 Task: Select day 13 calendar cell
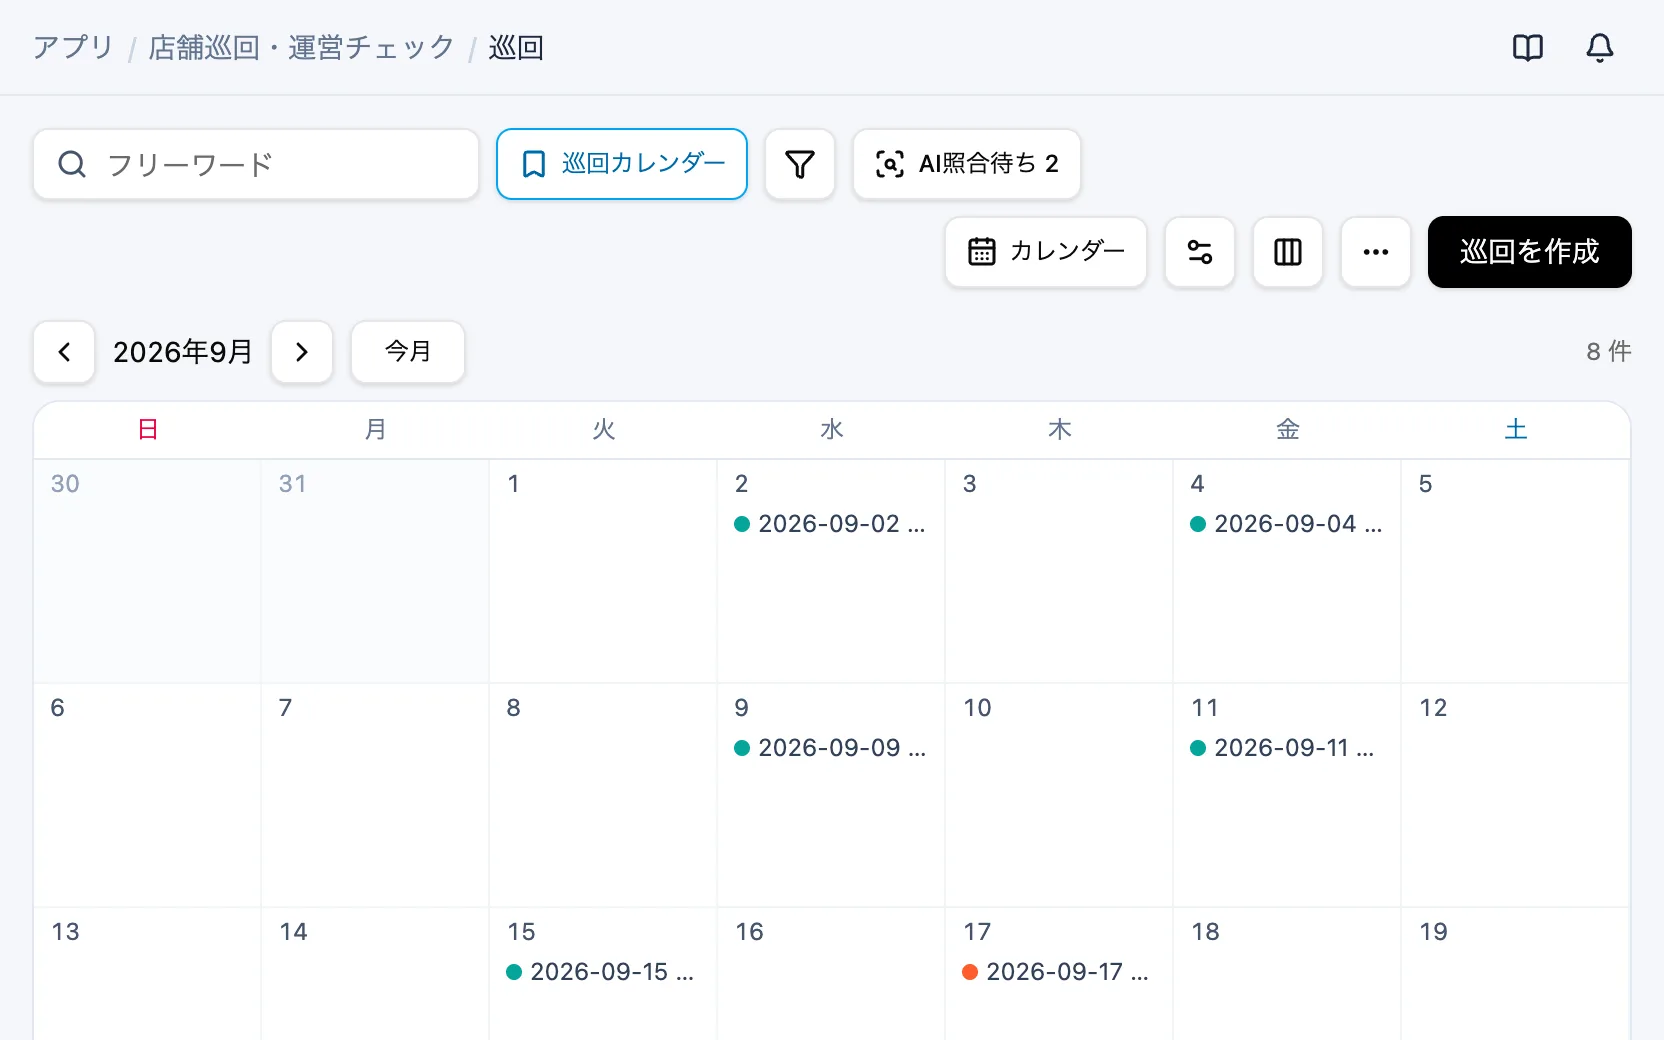(147, 974)
